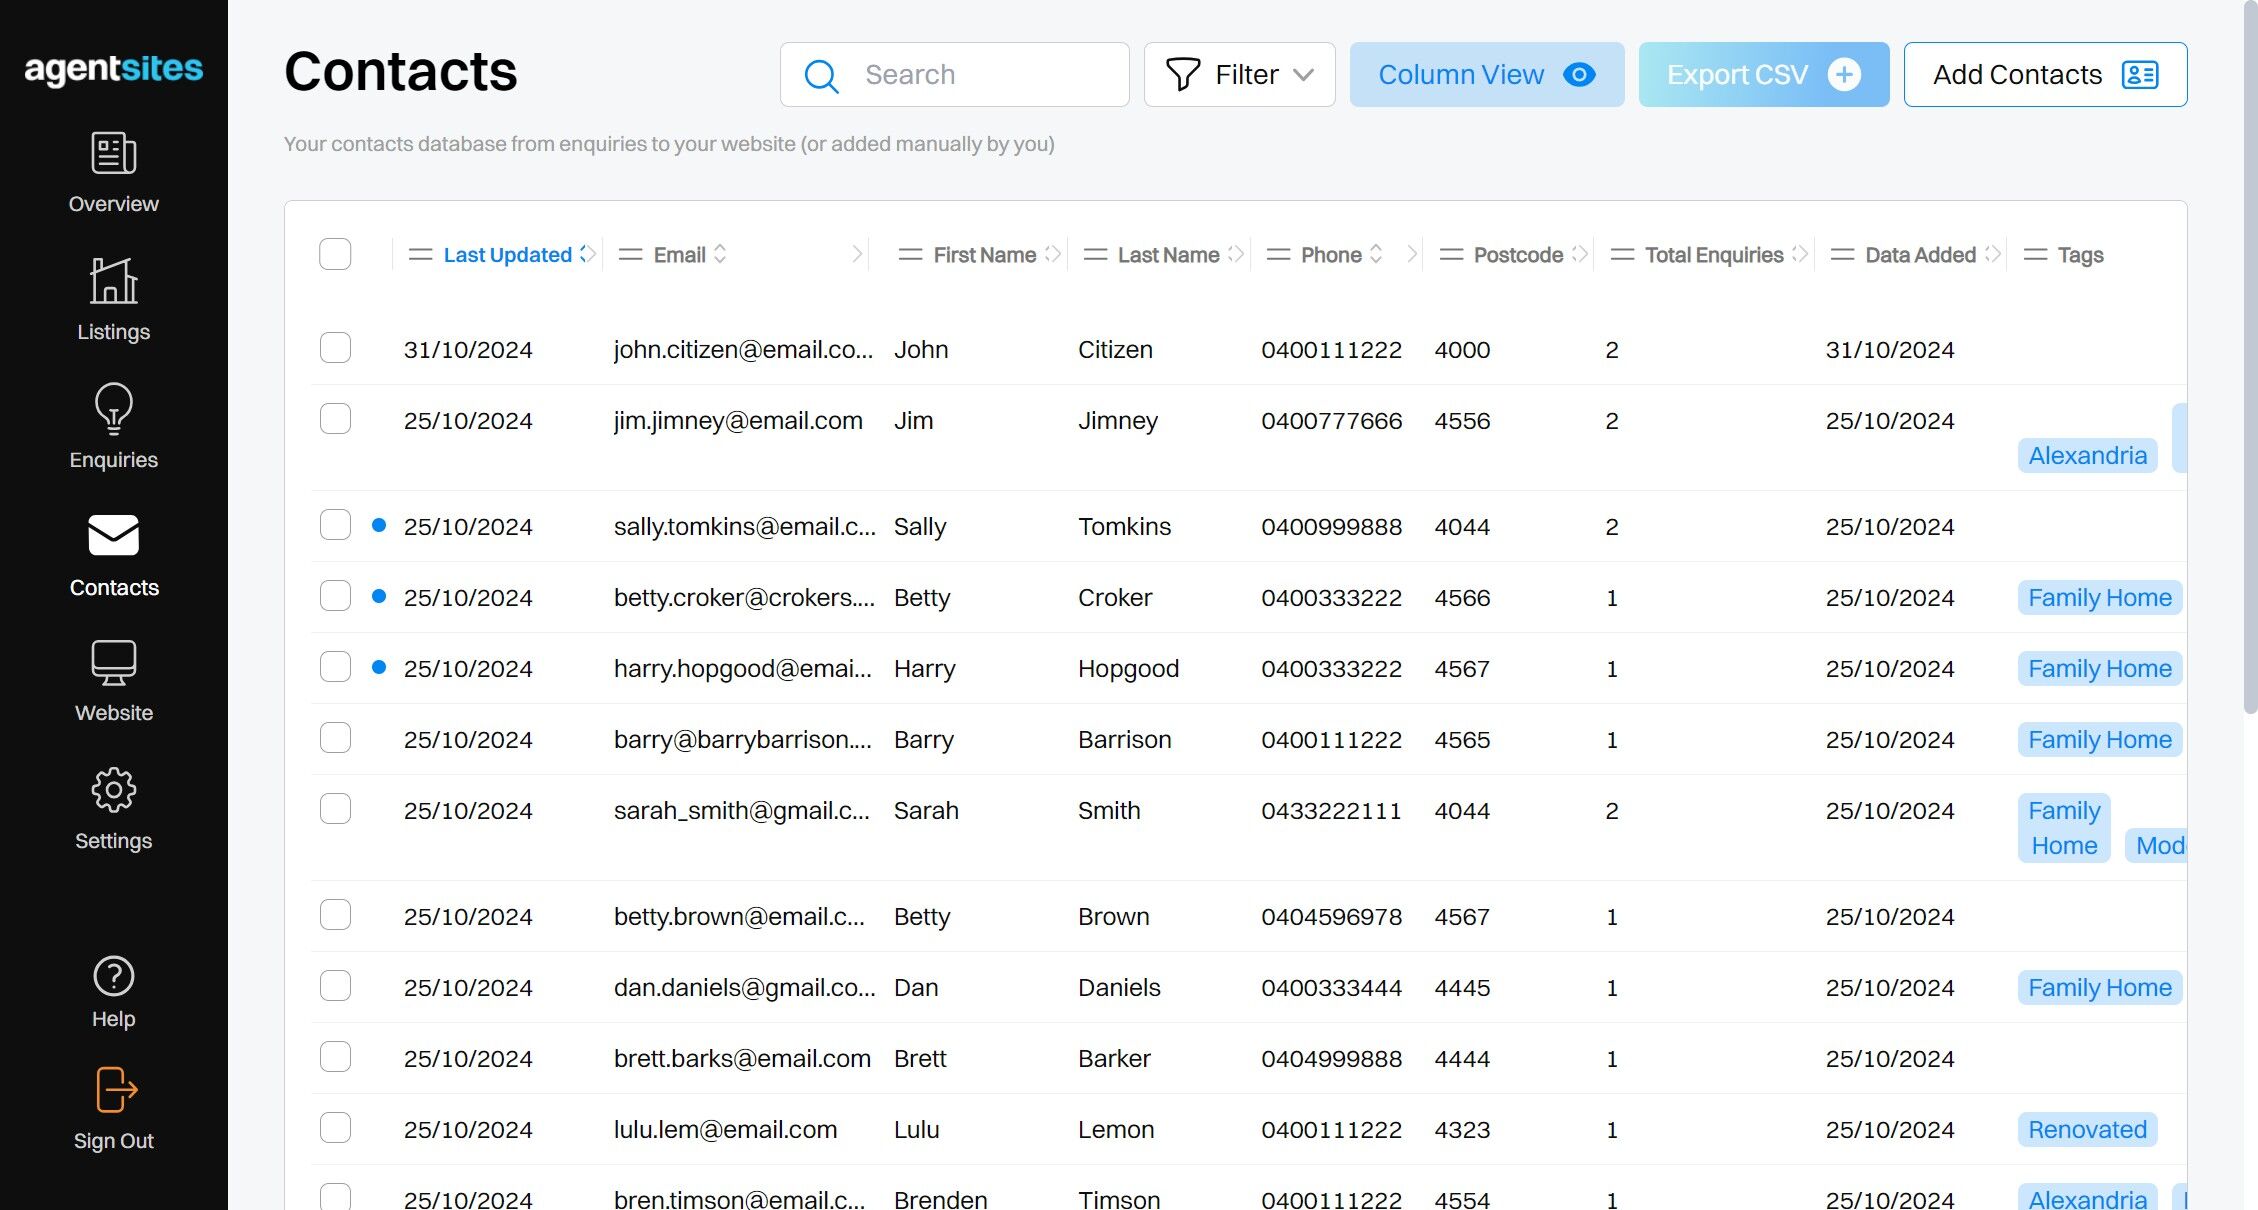
Task: Sort by the Last Updated column arrows
Action: (587, 254)
